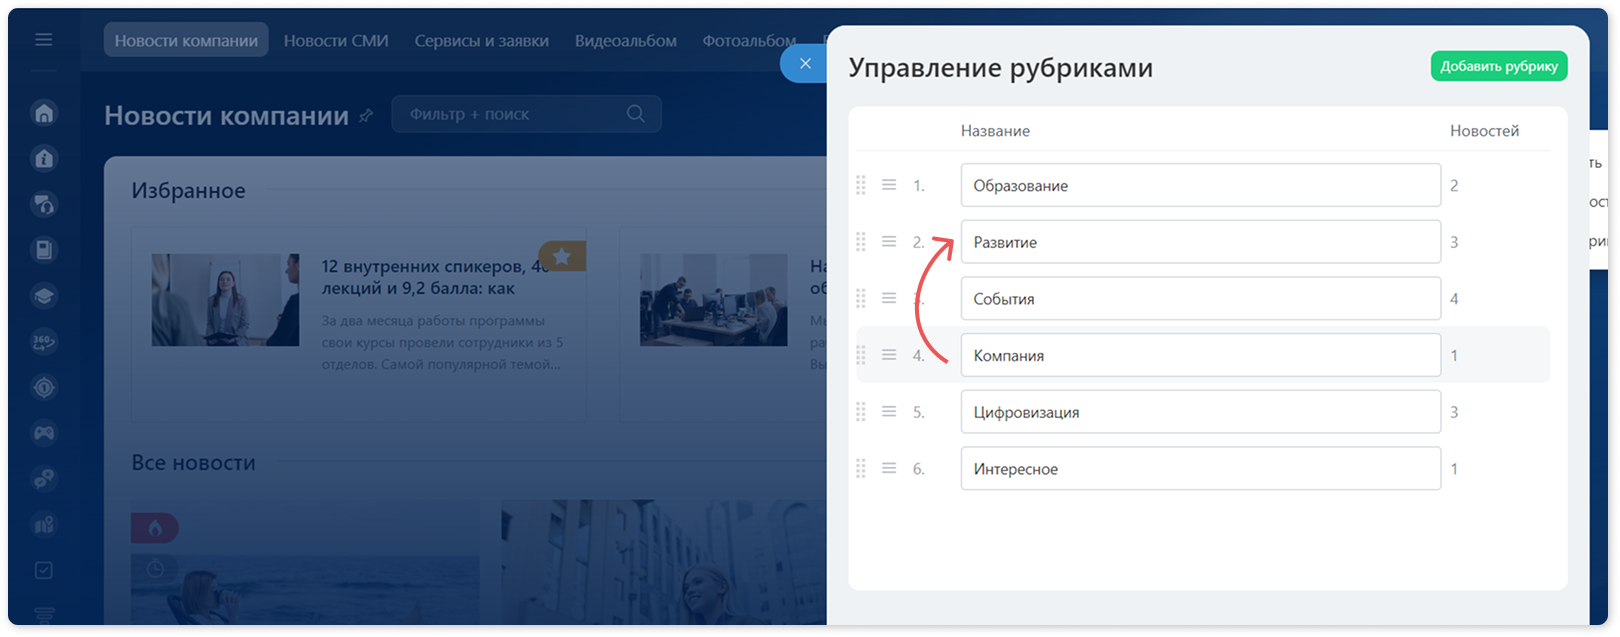Open the Сервисы и заявки tab
1620x637 pixels.
point(482,41)
